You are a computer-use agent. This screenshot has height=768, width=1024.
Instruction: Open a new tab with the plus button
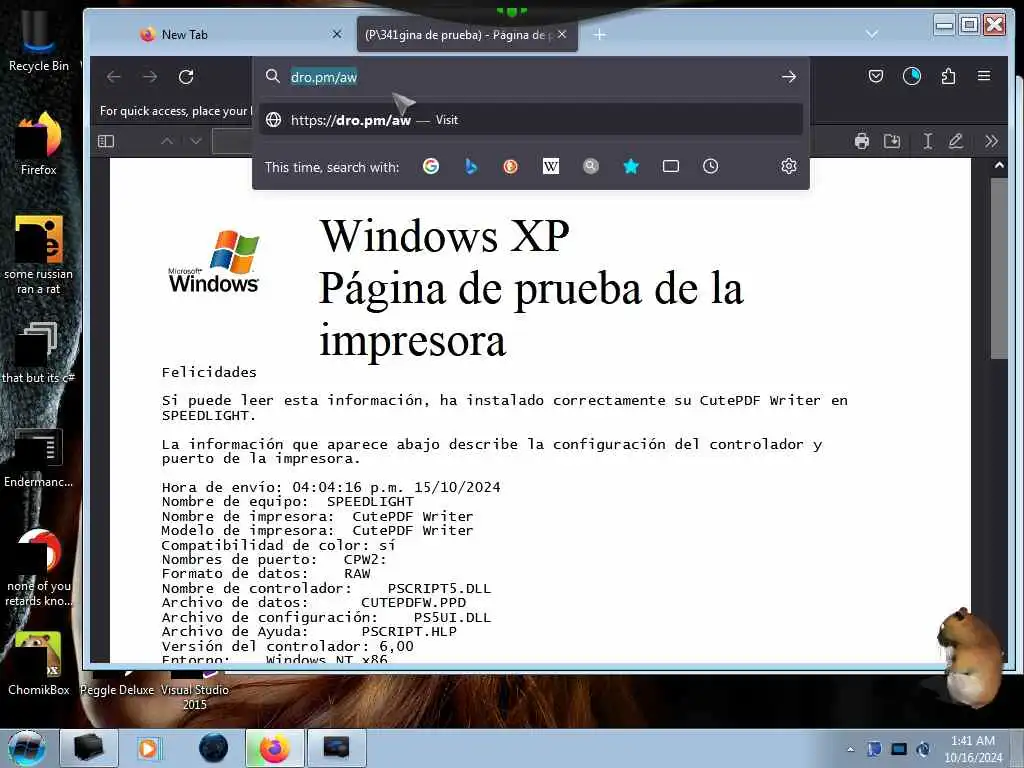(600, 35)
